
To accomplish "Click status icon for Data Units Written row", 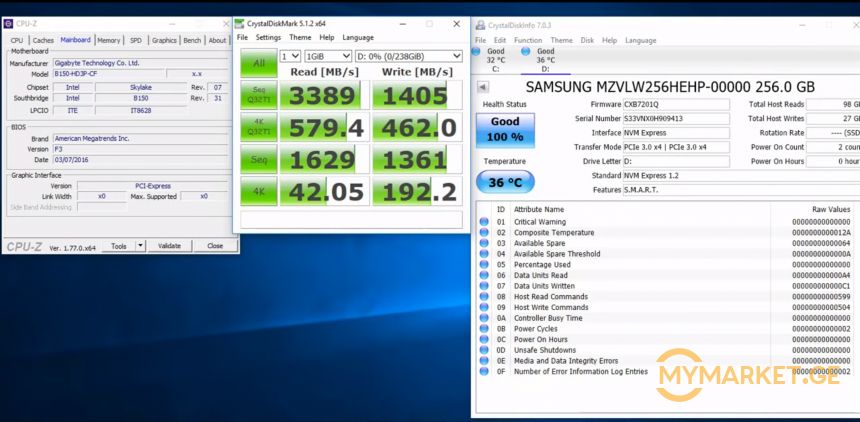I will [484, 286].
